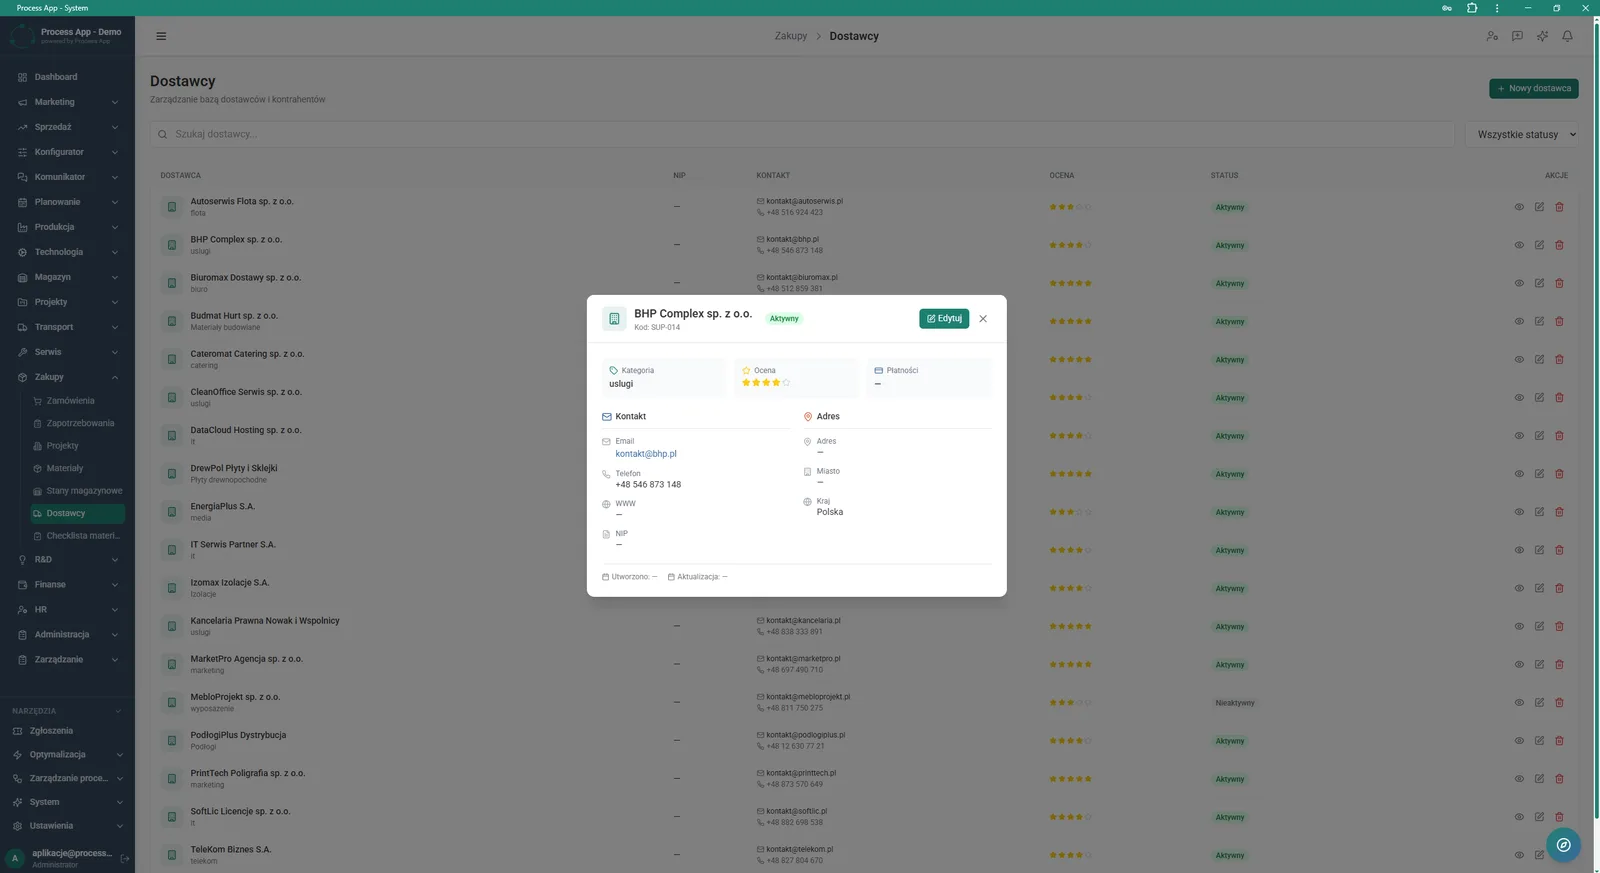The height and width of the screenshot is (873, 1600).
Task: Open the notifications bell icon
Action: (1567, 36)
